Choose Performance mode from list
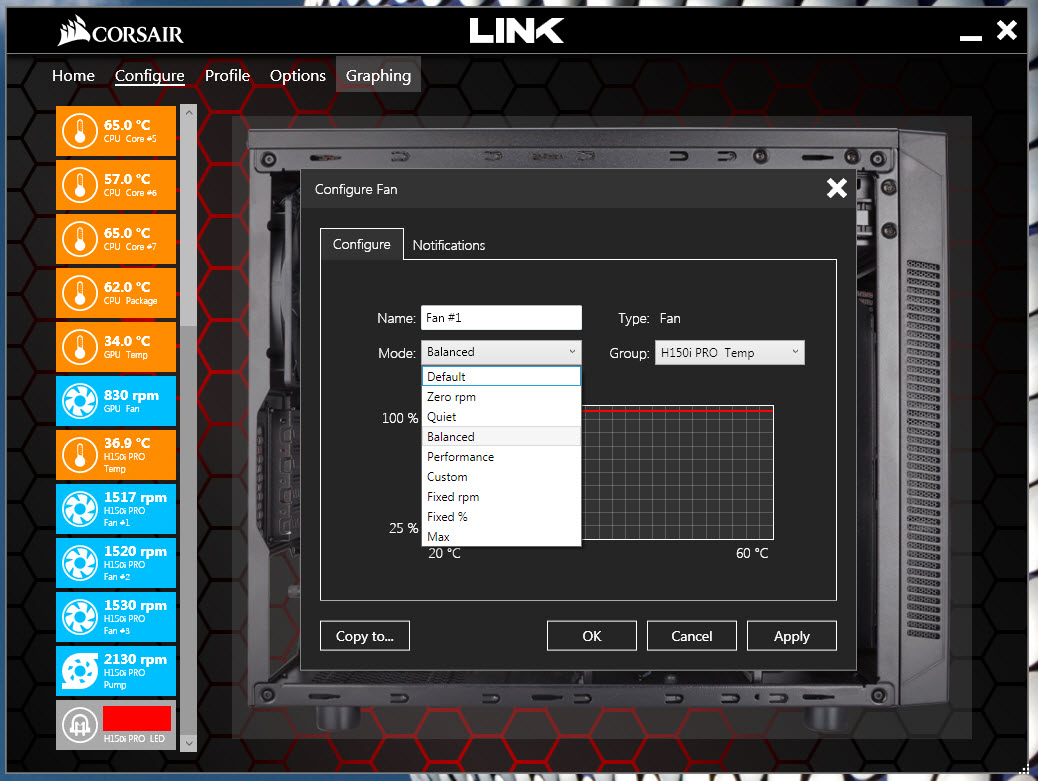1038x781 pixels. coord(501,457)
